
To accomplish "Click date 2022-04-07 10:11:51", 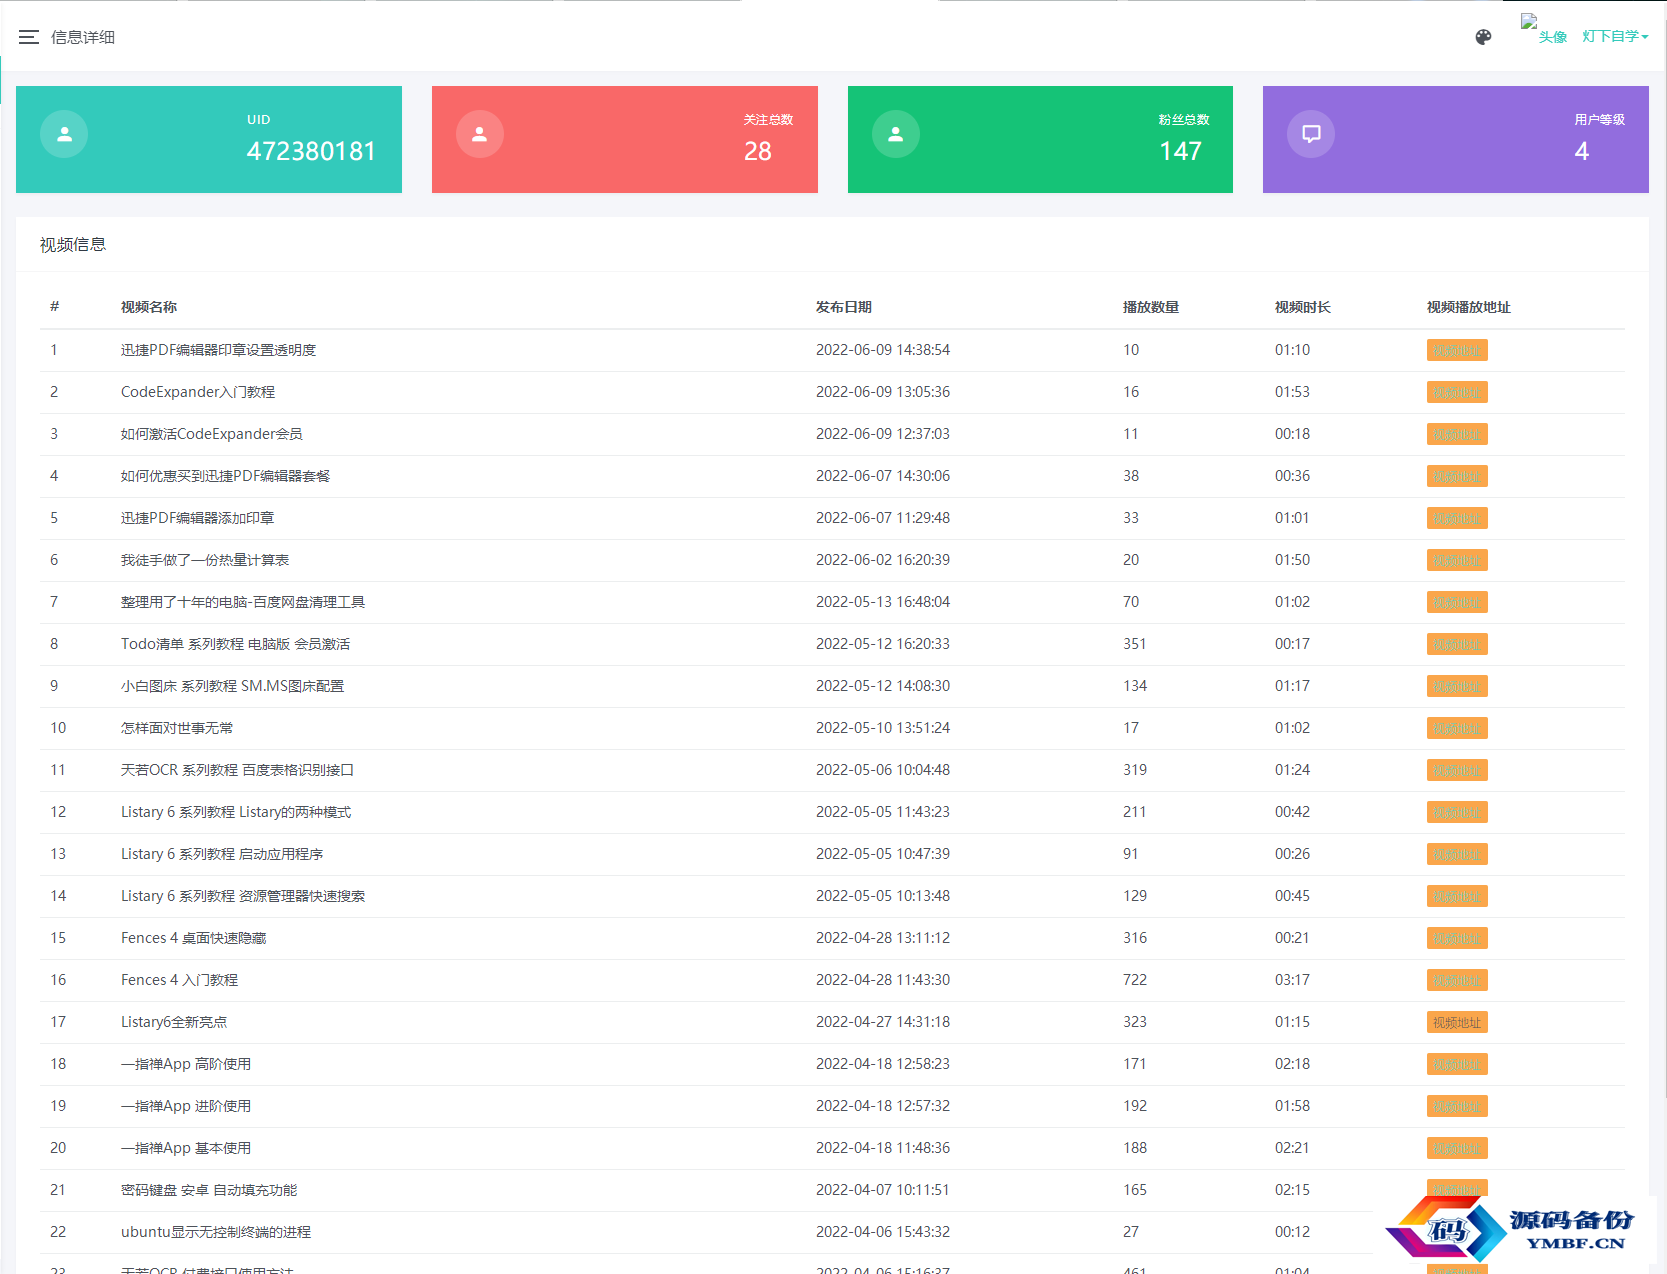I will click(x=883, y=1190).
